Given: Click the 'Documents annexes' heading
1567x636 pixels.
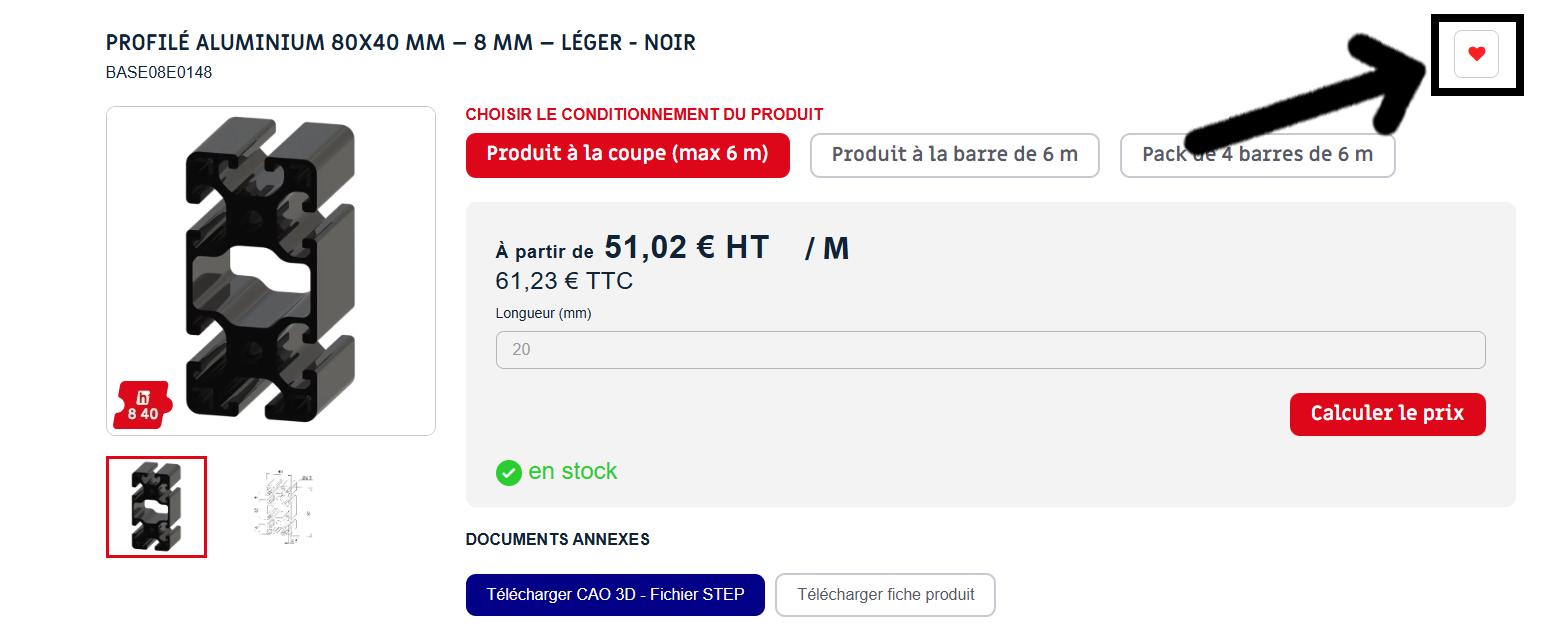Looking at the screenshot, I should (558, 539).
